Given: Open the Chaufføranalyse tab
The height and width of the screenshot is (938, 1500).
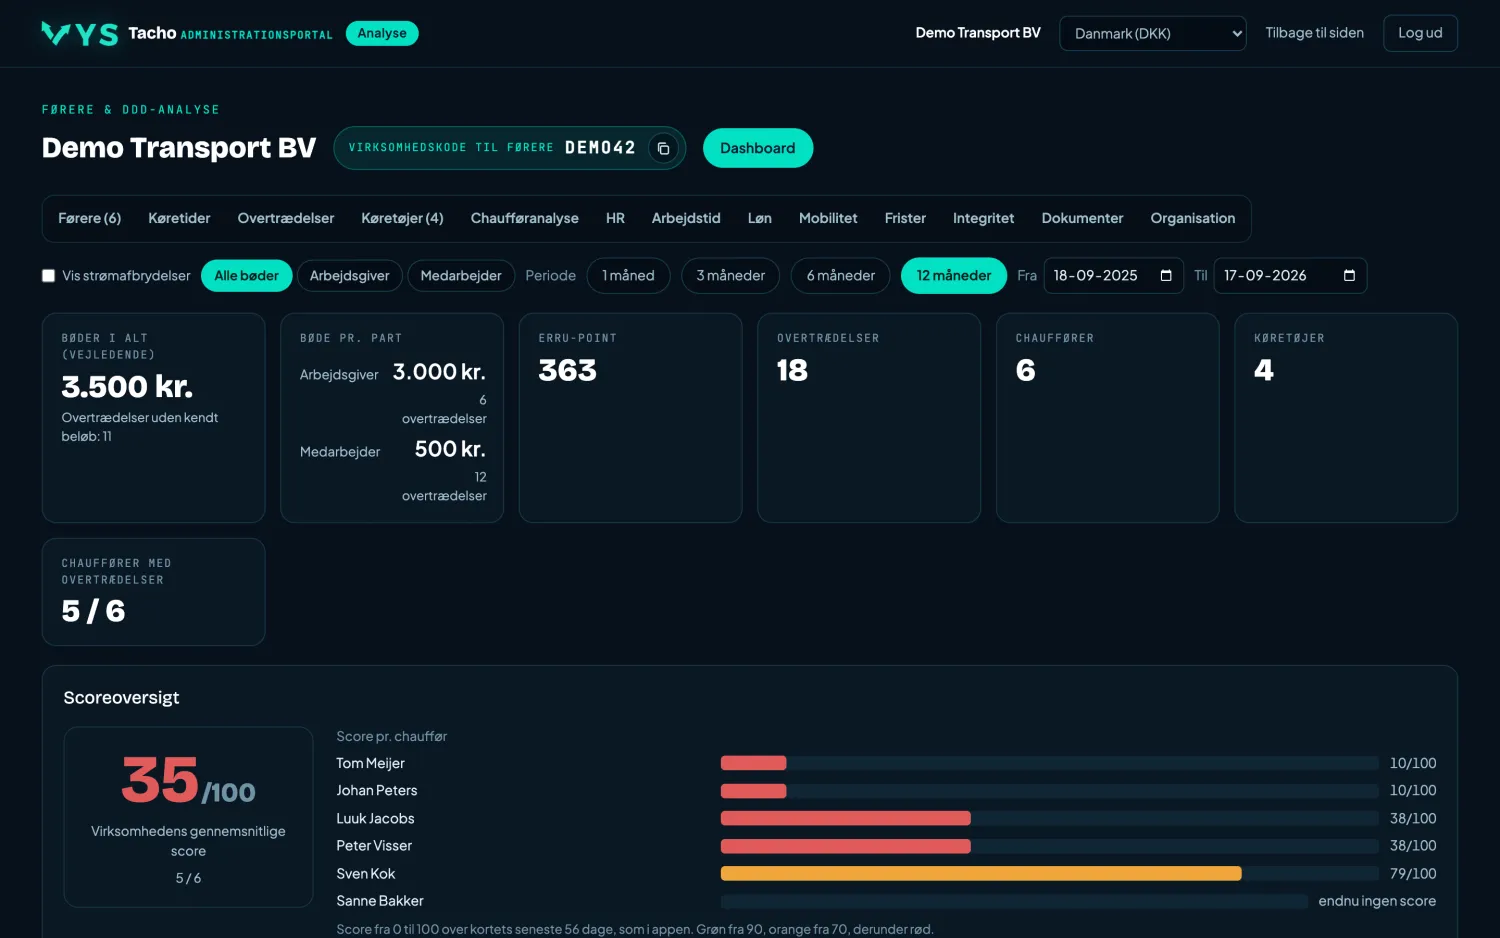Looking at the screenshot, I should coord(525,218).
